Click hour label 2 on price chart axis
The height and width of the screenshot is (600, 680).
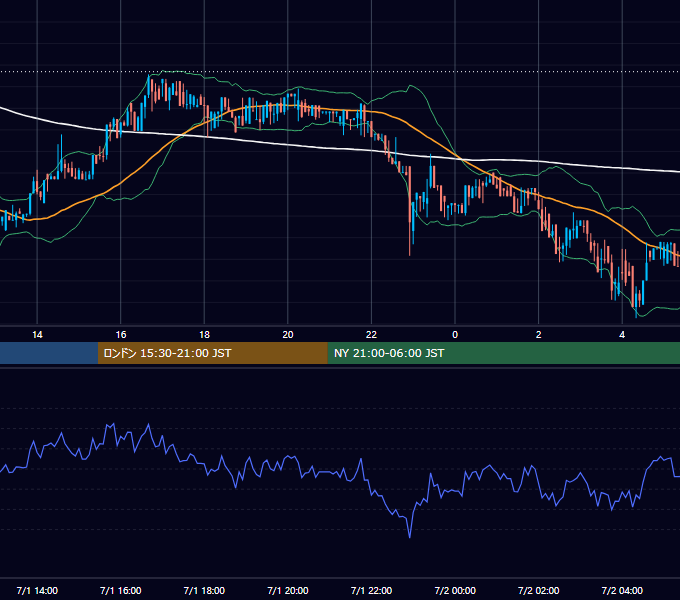(539, 335)
